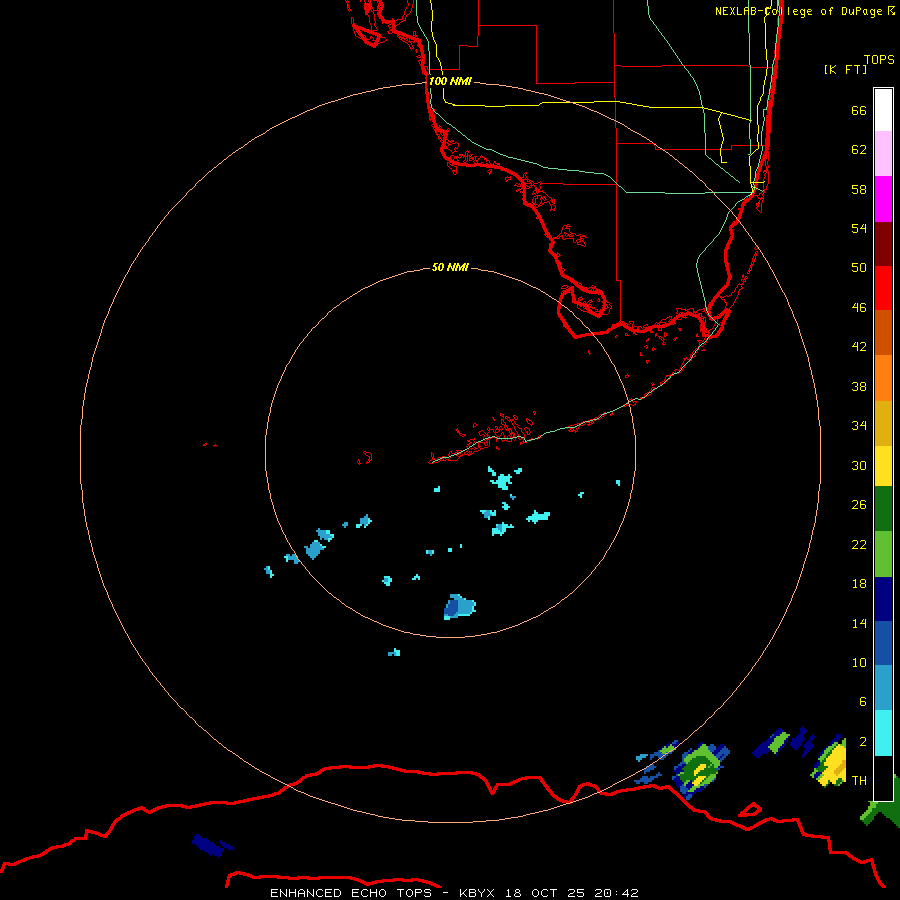Click the legend value 18
The width and height of the screenshot is (900, 900).
(x=859, y=584)
